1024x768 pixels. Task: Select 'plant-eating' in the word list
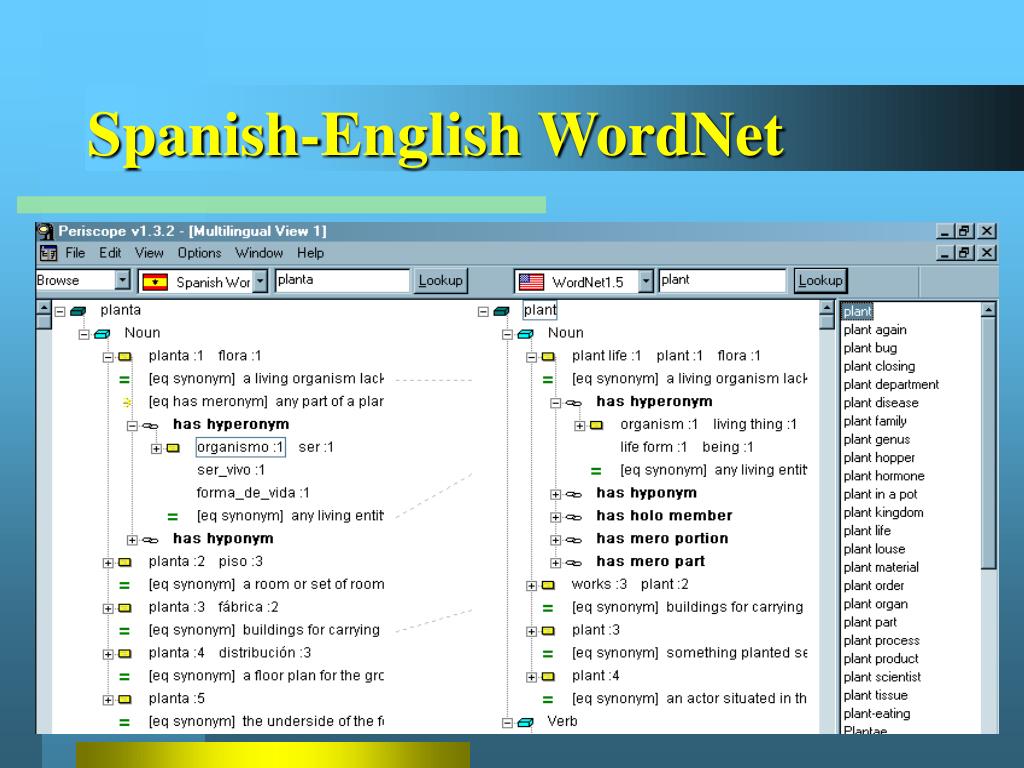tap(876, 714)
